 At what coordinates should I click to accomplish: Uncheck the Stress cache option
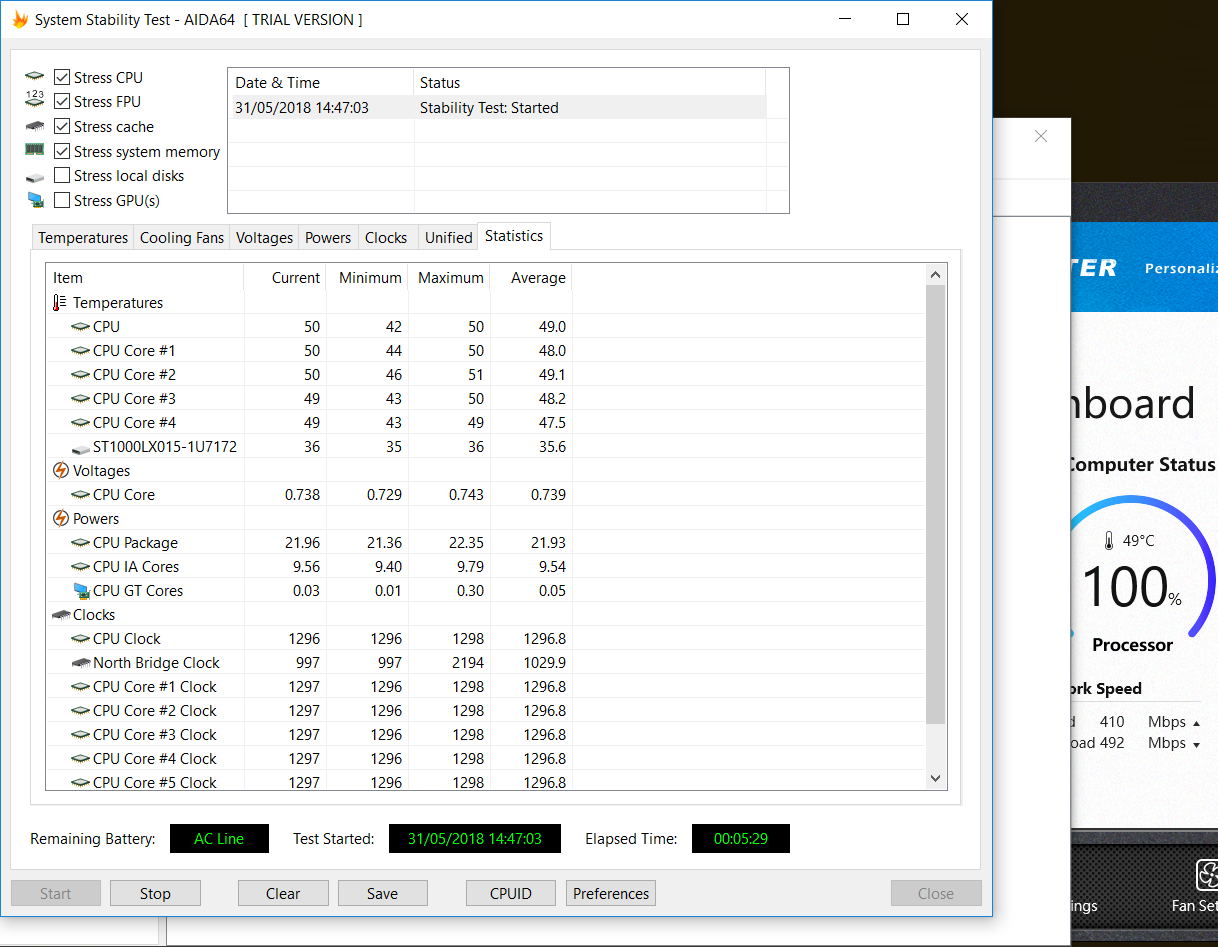pyautogui.click(x=62, y=126)
